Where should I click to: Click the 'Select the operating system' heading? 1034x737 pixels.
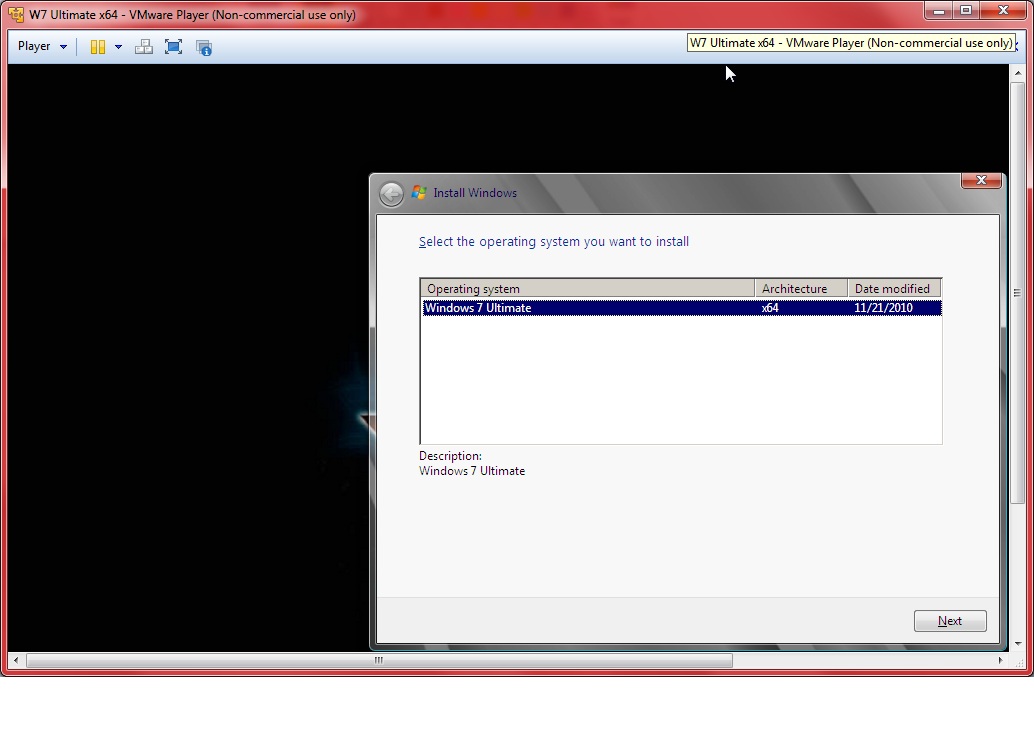click(554, 242)
